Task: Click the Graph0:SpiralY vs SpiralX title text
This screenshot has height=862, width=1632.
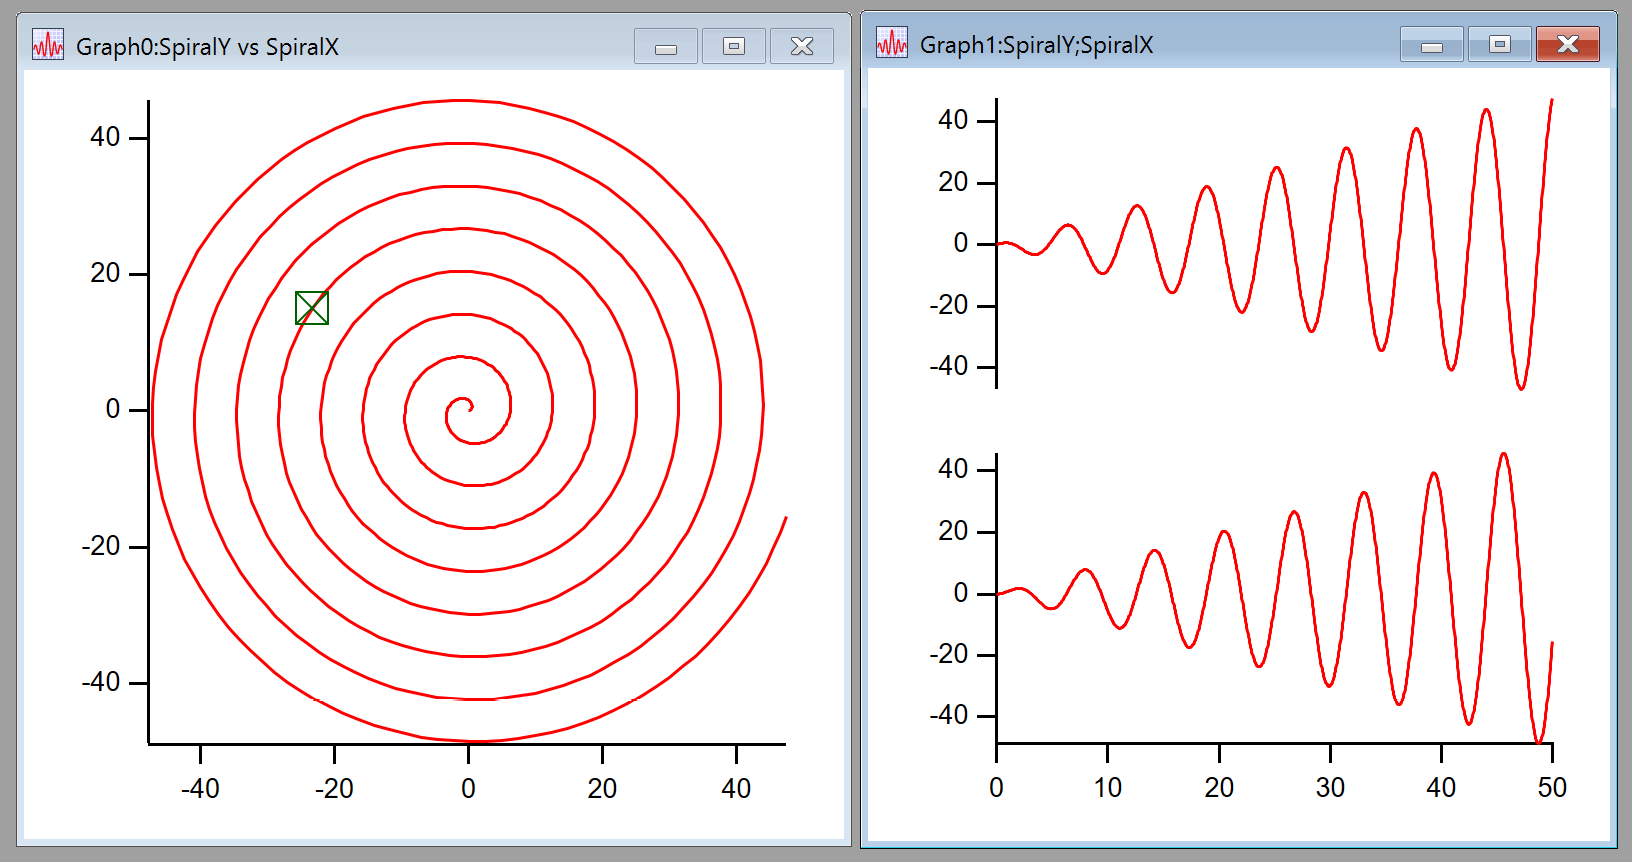Action: coord(207,47)
